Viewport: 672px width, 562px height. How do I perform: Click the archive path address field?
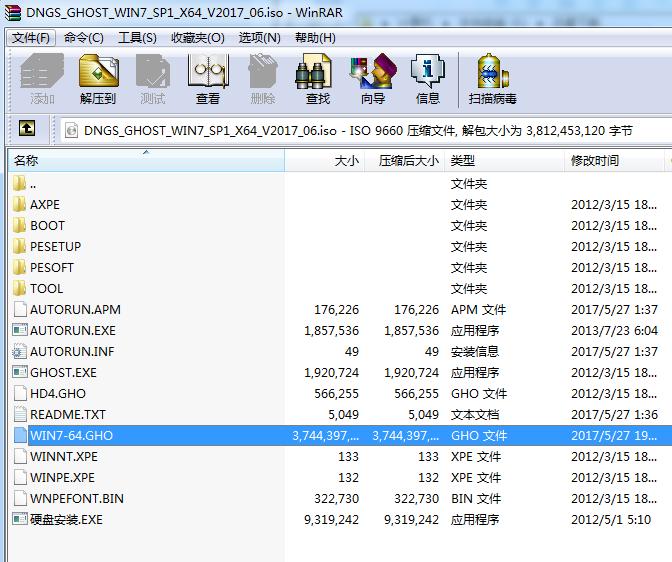coord(366,130)
